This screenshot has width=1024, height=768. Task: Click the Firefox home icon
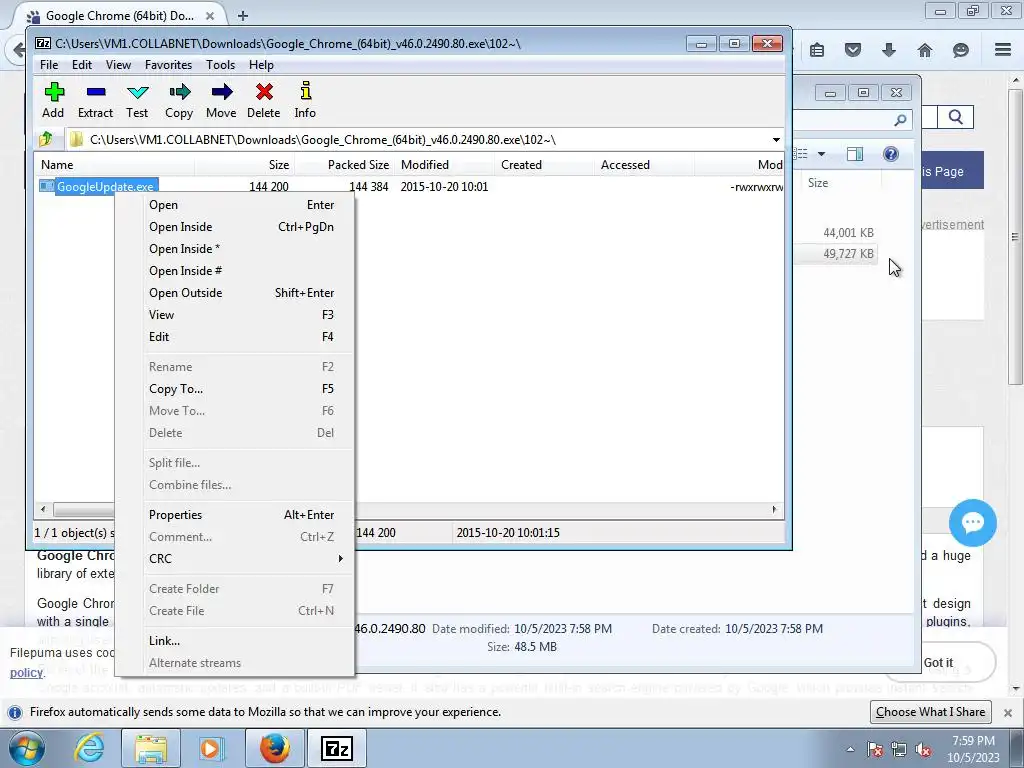tap(924, 50)
